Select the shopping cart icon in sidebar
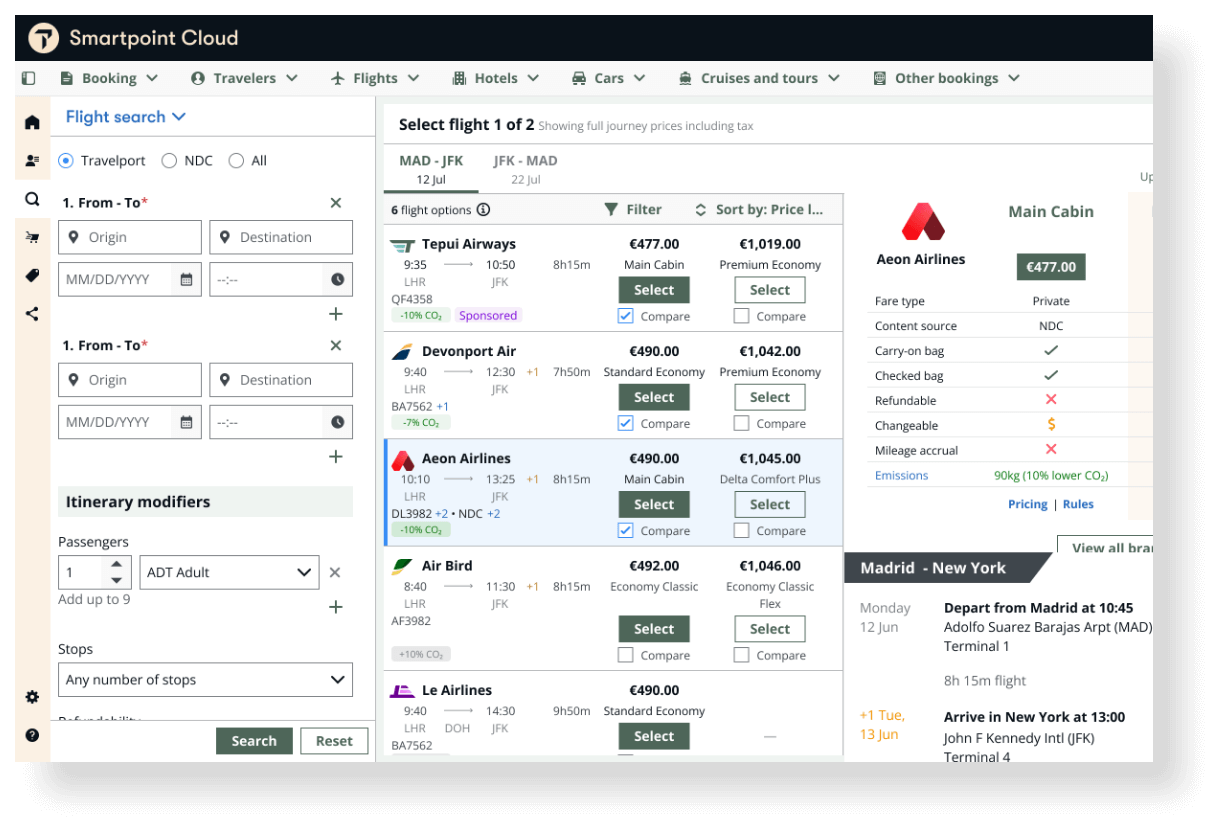Image resolution: width=1228 pixels, height=837 pixels. click(x=32, y=238)
